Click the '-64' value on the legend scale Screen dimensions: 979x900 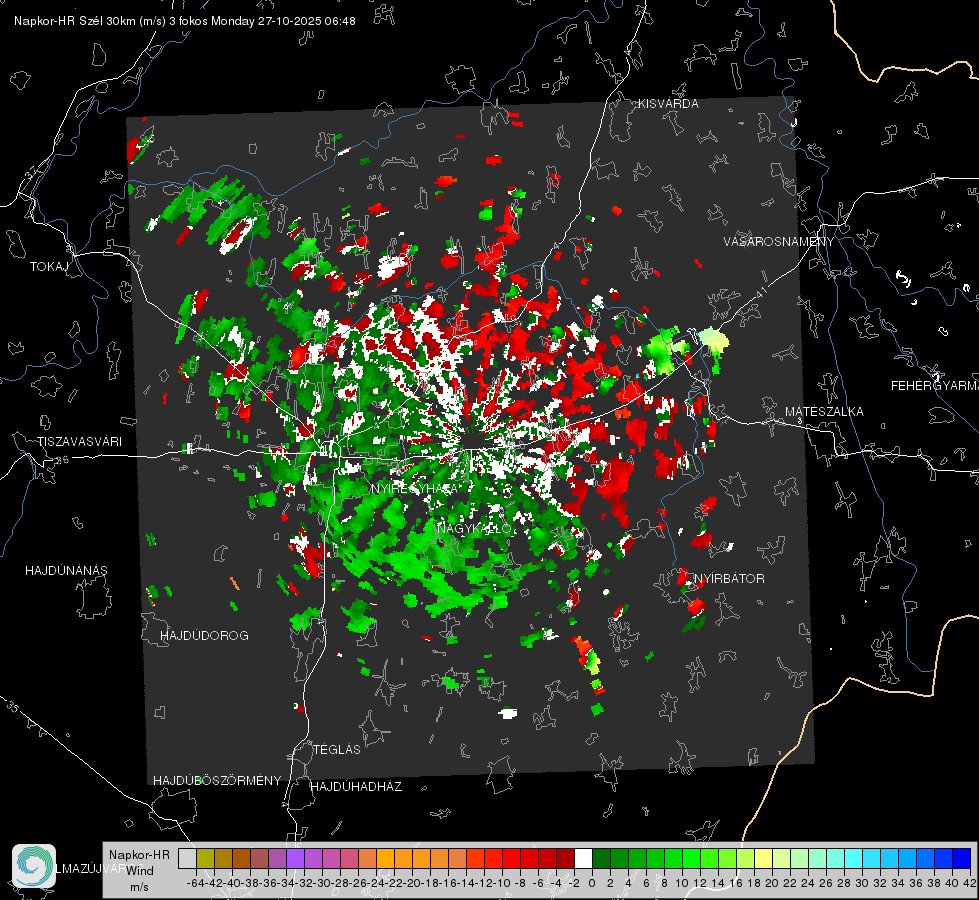195,883
